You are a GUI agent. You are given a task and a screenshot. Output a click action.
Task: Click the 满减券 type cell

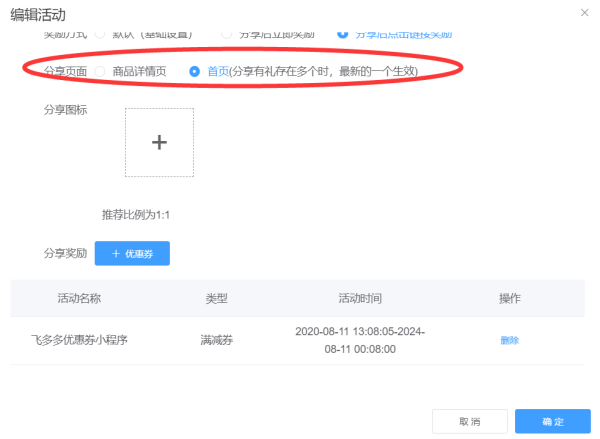(216, 340)
